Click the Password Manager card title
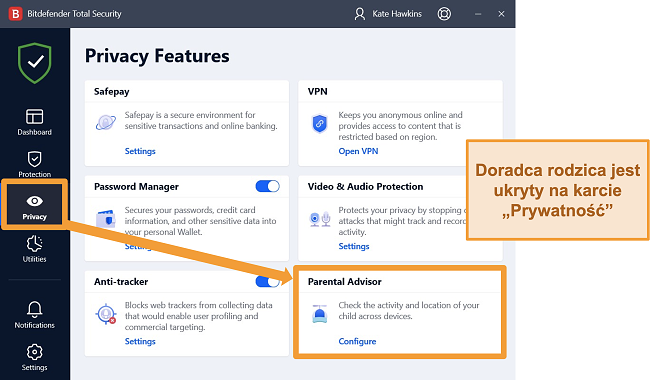650x380 pixels. (x=136, y=187)
